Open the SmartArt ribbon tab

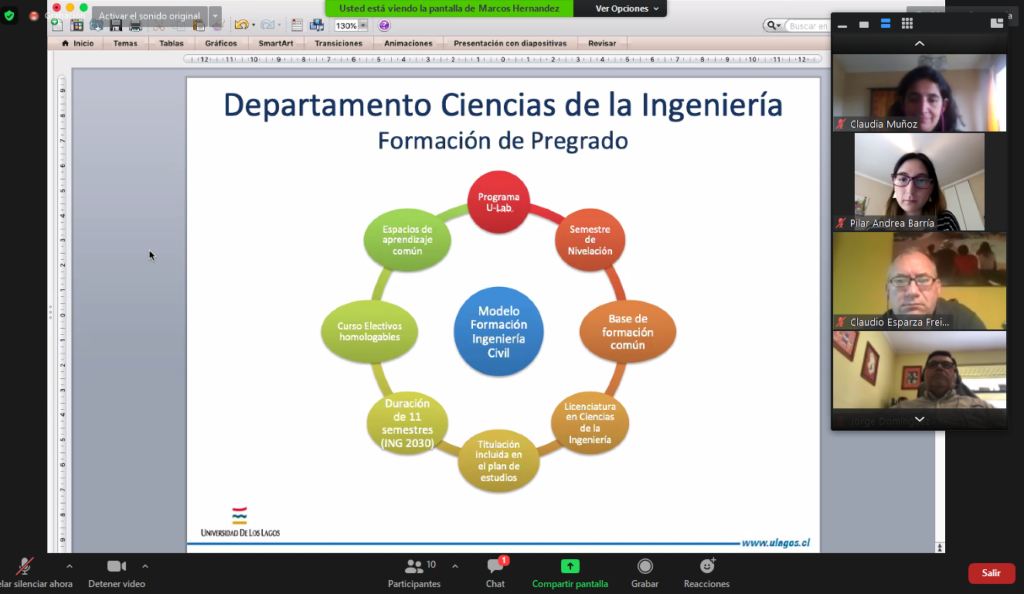276,43
